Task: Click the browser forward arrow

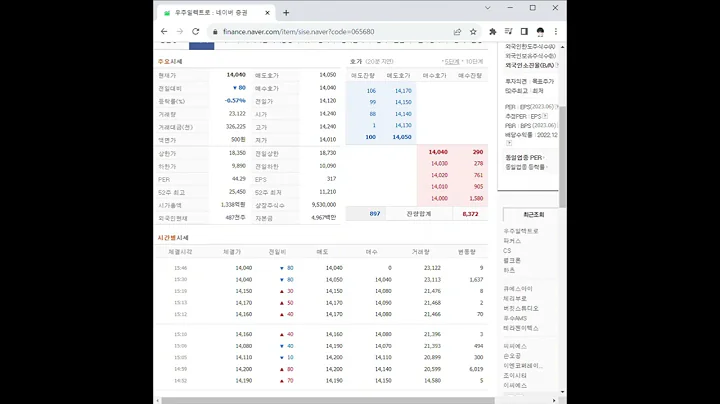Action: tap(180, 32)
